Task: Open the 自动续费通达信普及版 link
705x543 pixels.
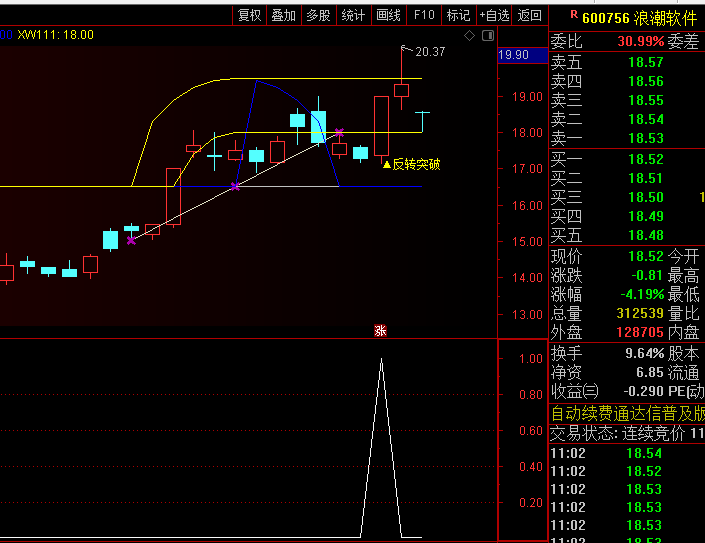Action: click(628, 414)
